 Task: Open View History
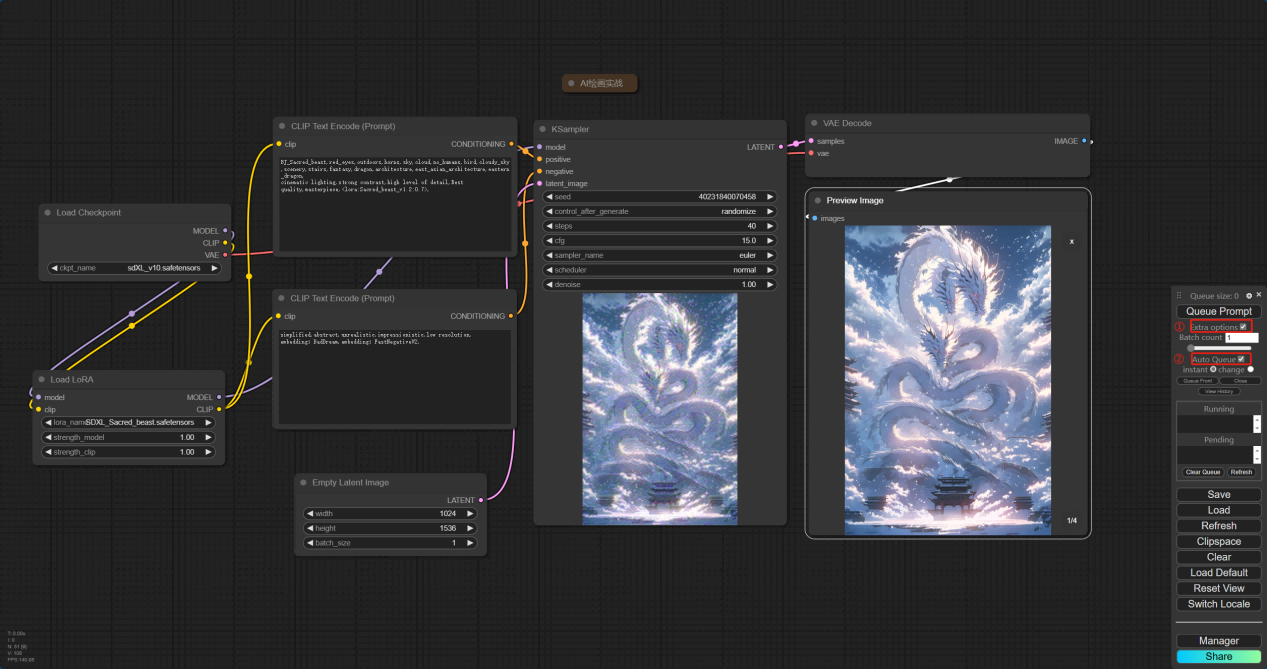click(x=1219, y=391)
